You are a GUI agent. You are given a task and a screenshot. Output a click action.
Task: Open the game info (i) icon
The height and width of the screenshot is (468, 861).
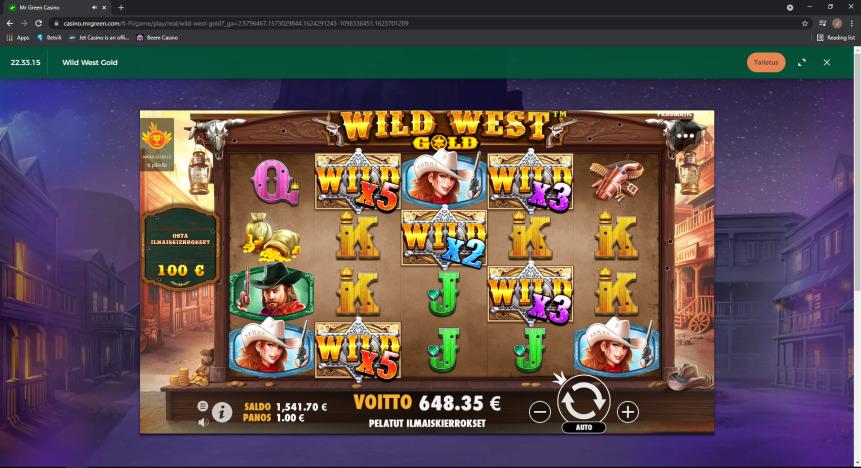(222, 412)
